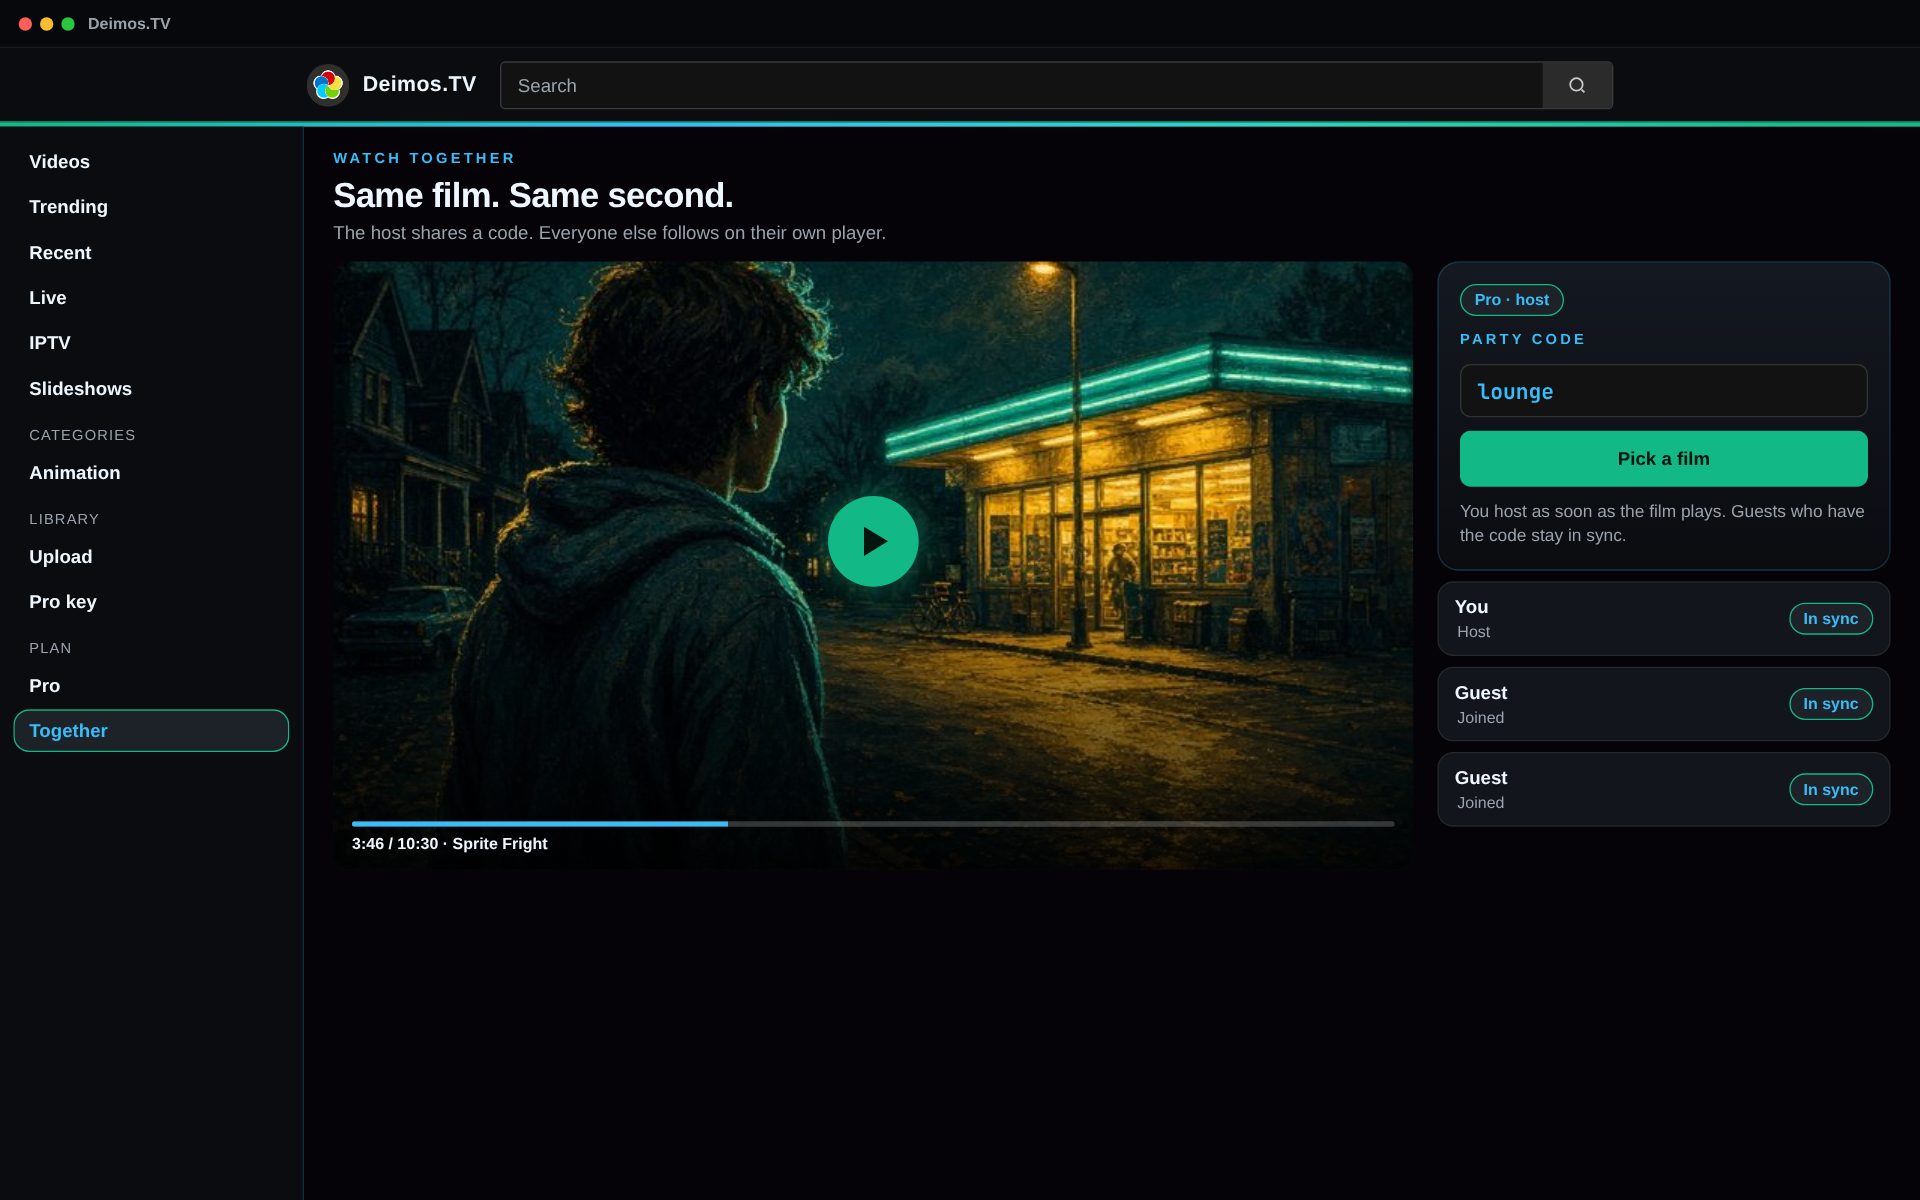Click the yellow minimize window button
This screenshot has width=1920, height=1200.
click(x=47, y=24)
